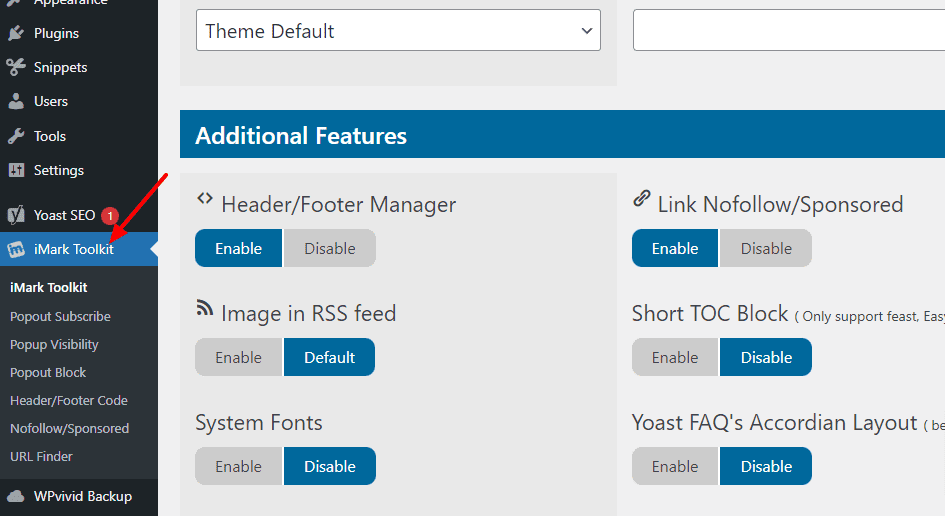Disable Header/Footer Manager
This screenshot has height=516, width=945.
click(x=330, y=248)
